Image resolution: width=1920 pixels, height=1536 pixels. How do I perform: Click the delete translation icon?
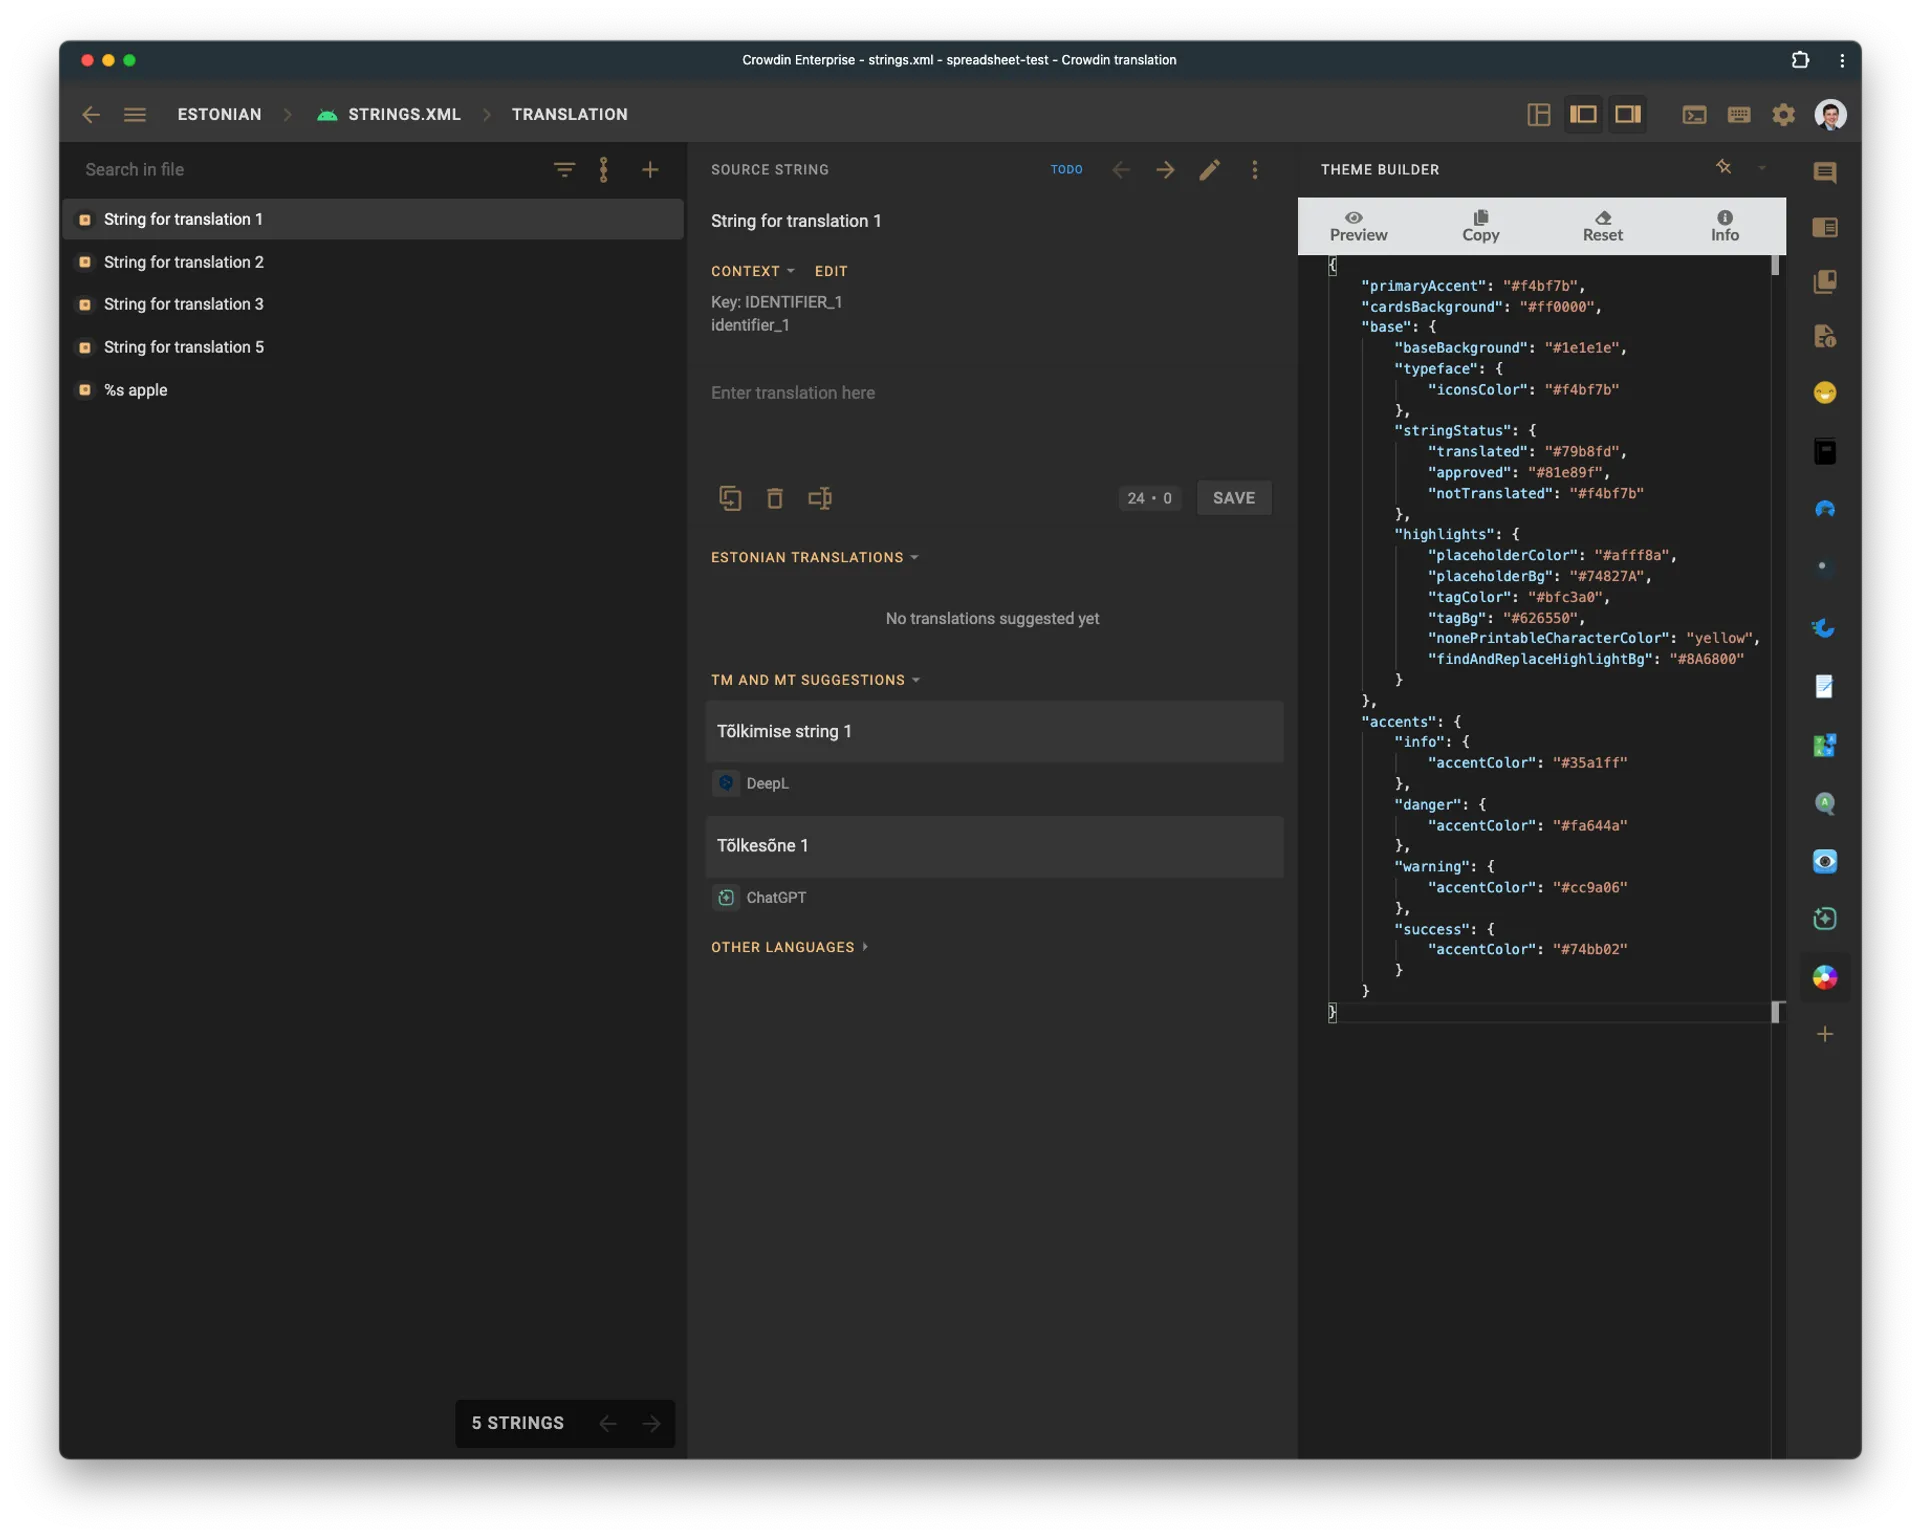pyautogui.click(x=774, y=498)
